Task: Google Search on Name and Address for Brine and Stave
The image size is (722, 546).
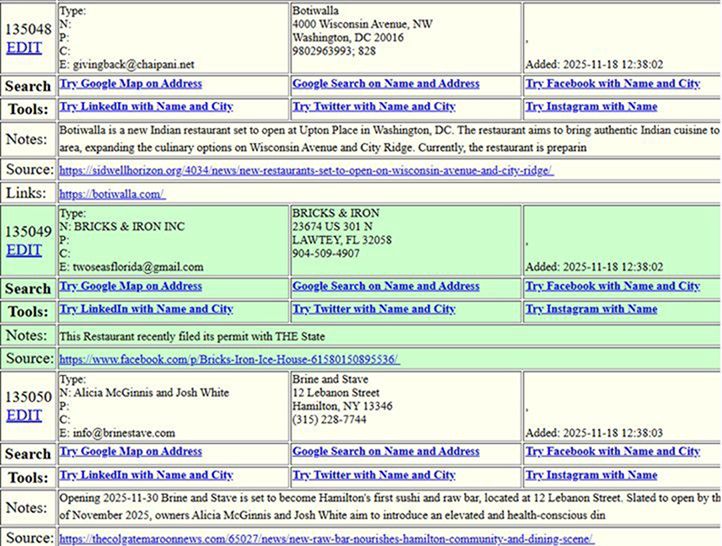Action: click(x=386, y=452)
